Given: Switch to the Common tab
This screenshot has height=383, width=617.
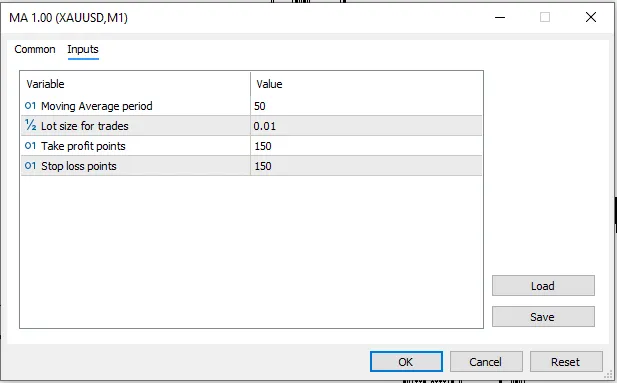Looking at the screenshot, I should tap(35, 50).
